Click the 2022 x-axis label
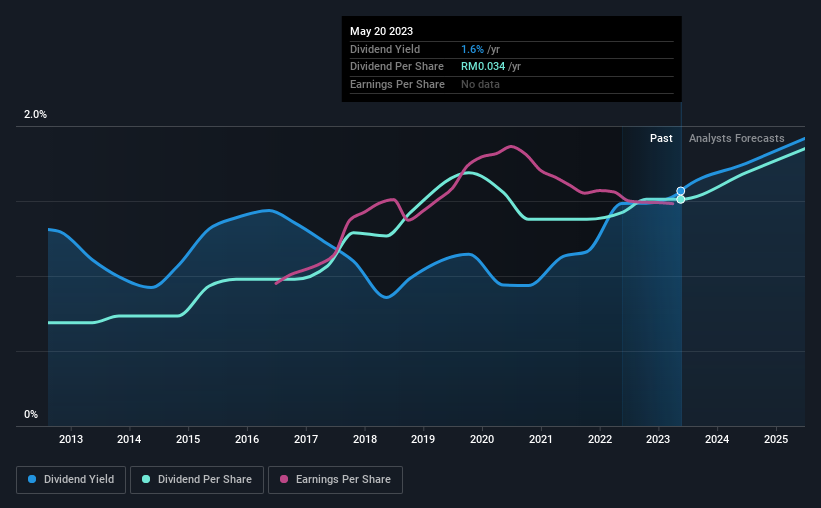Screen dimensions: 821x508 600,439
